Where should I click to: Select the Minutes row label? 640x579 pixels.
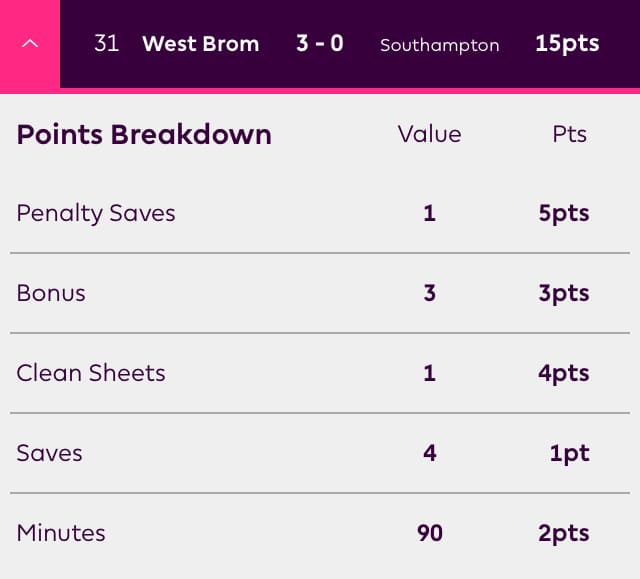(61, 533)
